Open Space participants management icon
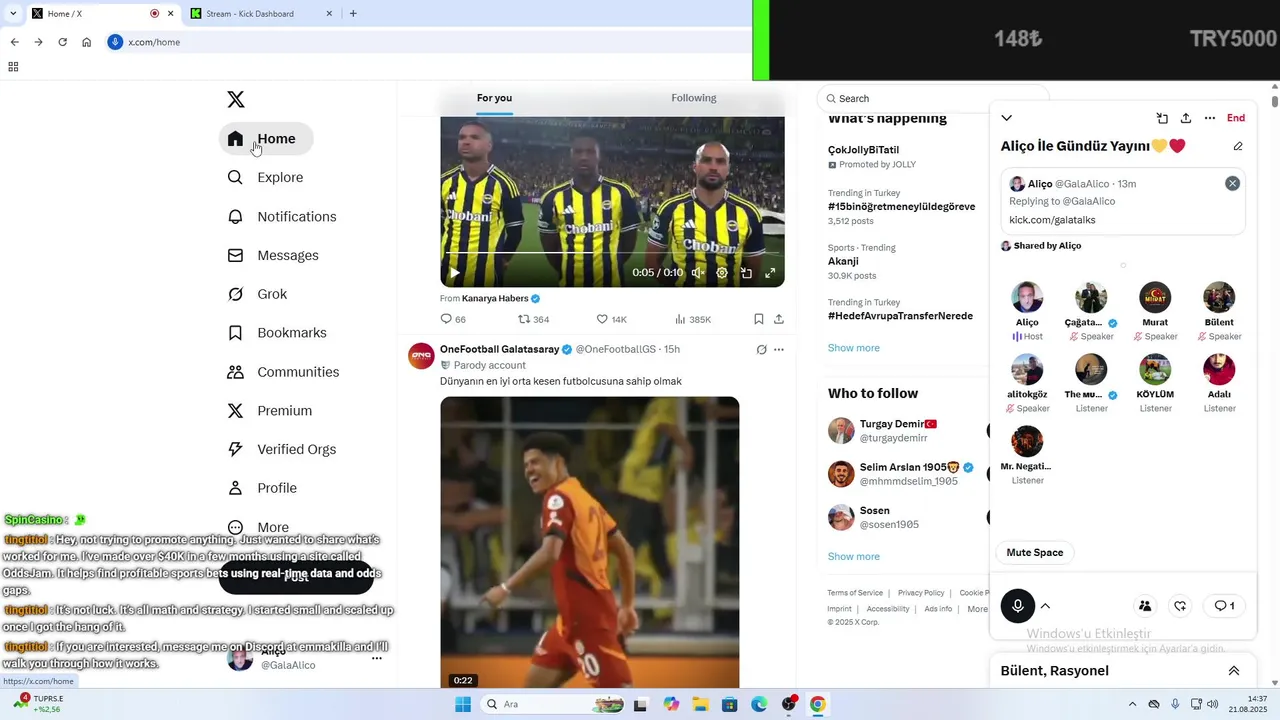 click(x=1145, y=606)
